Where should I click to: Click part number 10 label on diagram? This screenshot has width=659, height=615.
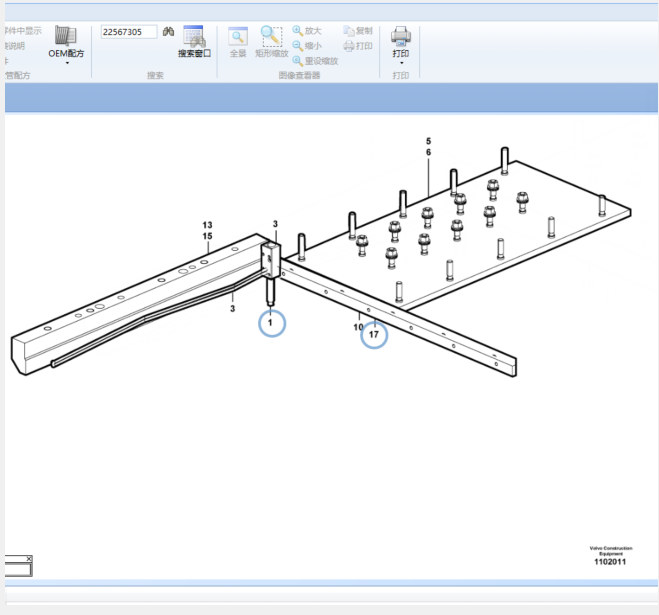(x=358, y=327)
